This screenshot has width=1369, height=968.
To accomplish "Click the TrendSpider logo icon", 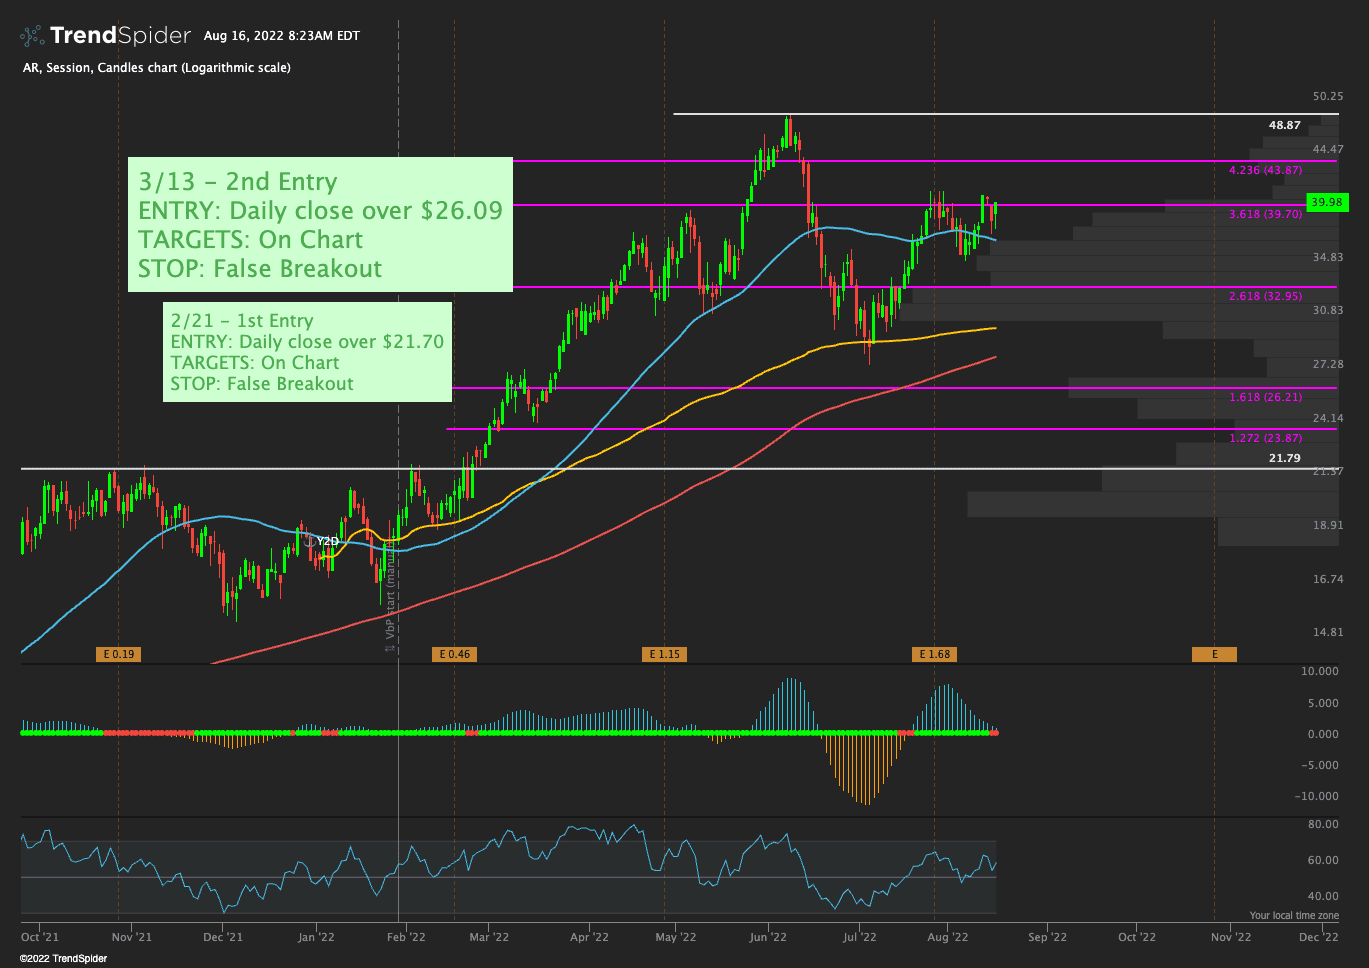I will coord(32,36).
